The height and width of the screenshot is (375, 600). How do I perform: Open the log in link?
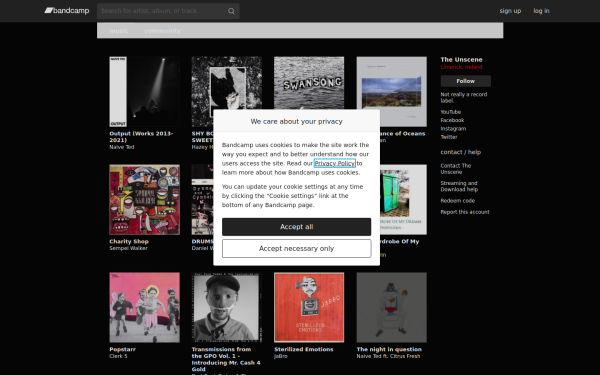[541, 11]
